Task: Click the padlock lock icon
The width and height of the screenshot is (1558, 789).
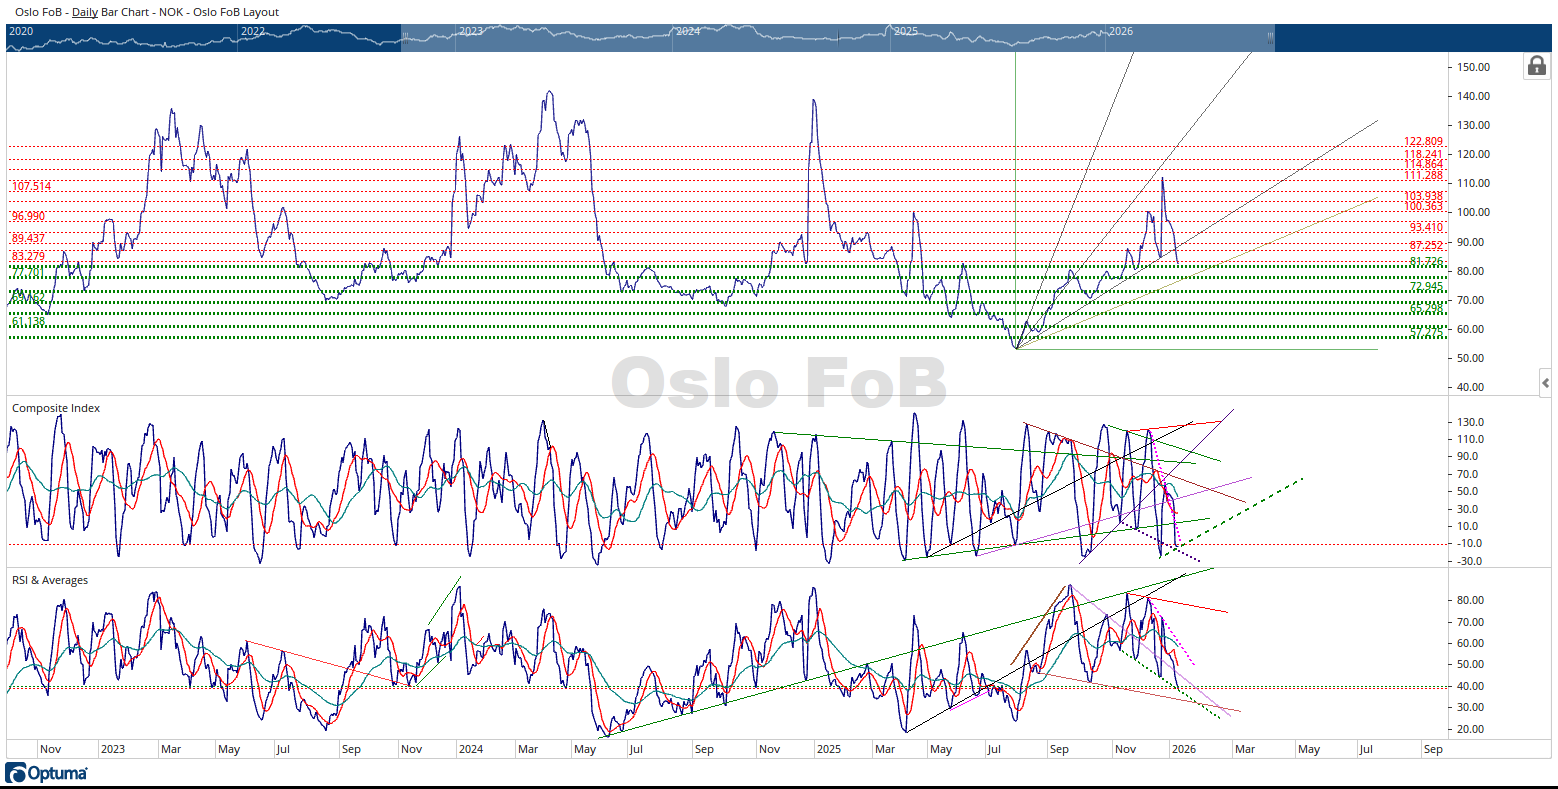Action: pyautogui.click(x=1537, y=66)
